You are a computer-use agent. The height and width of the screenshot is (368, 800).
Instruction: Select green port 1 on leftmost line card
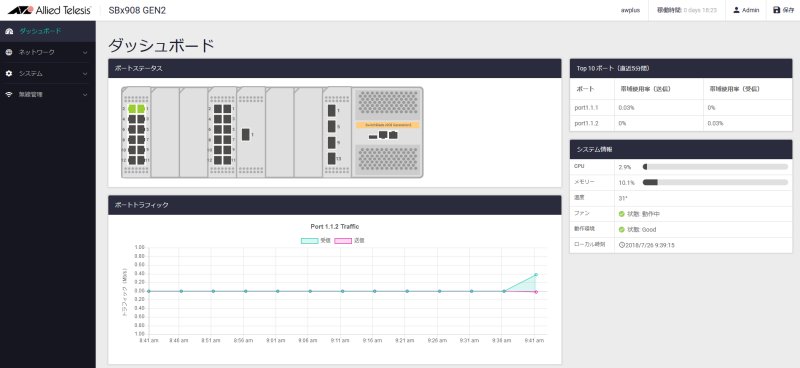tap(141, 109)
